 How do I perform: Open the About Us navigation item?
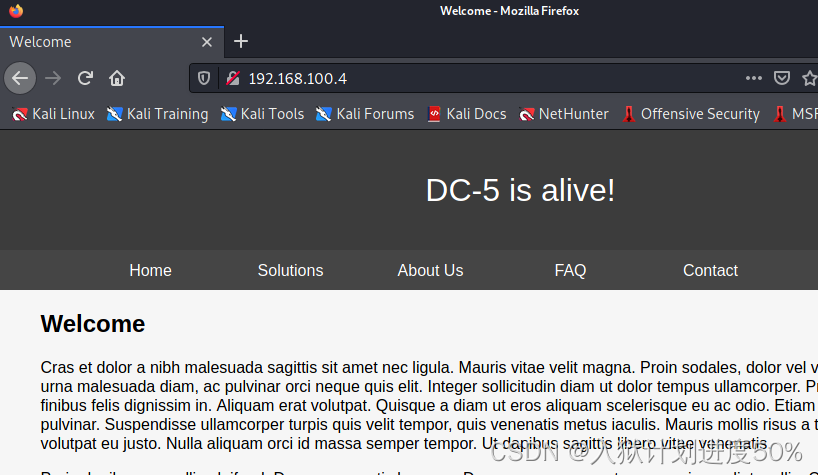[430, 270]
